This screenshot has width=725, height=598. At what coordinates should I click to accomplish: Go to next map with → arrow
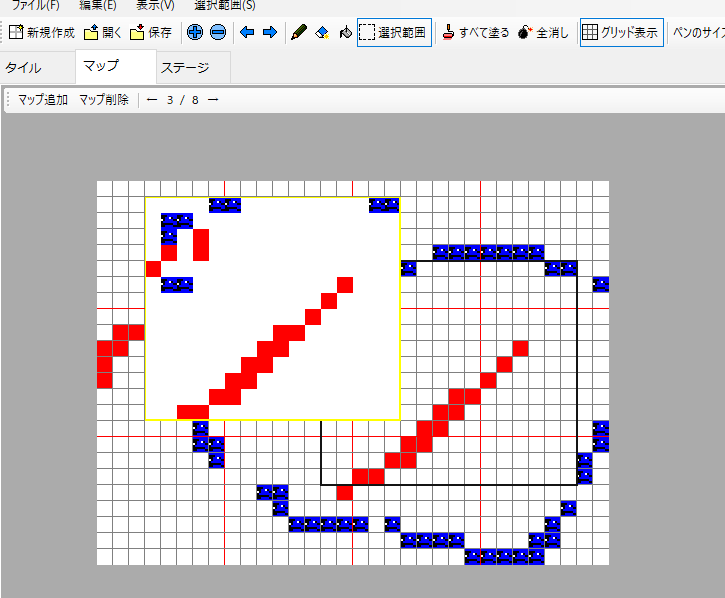click(213, 100)
